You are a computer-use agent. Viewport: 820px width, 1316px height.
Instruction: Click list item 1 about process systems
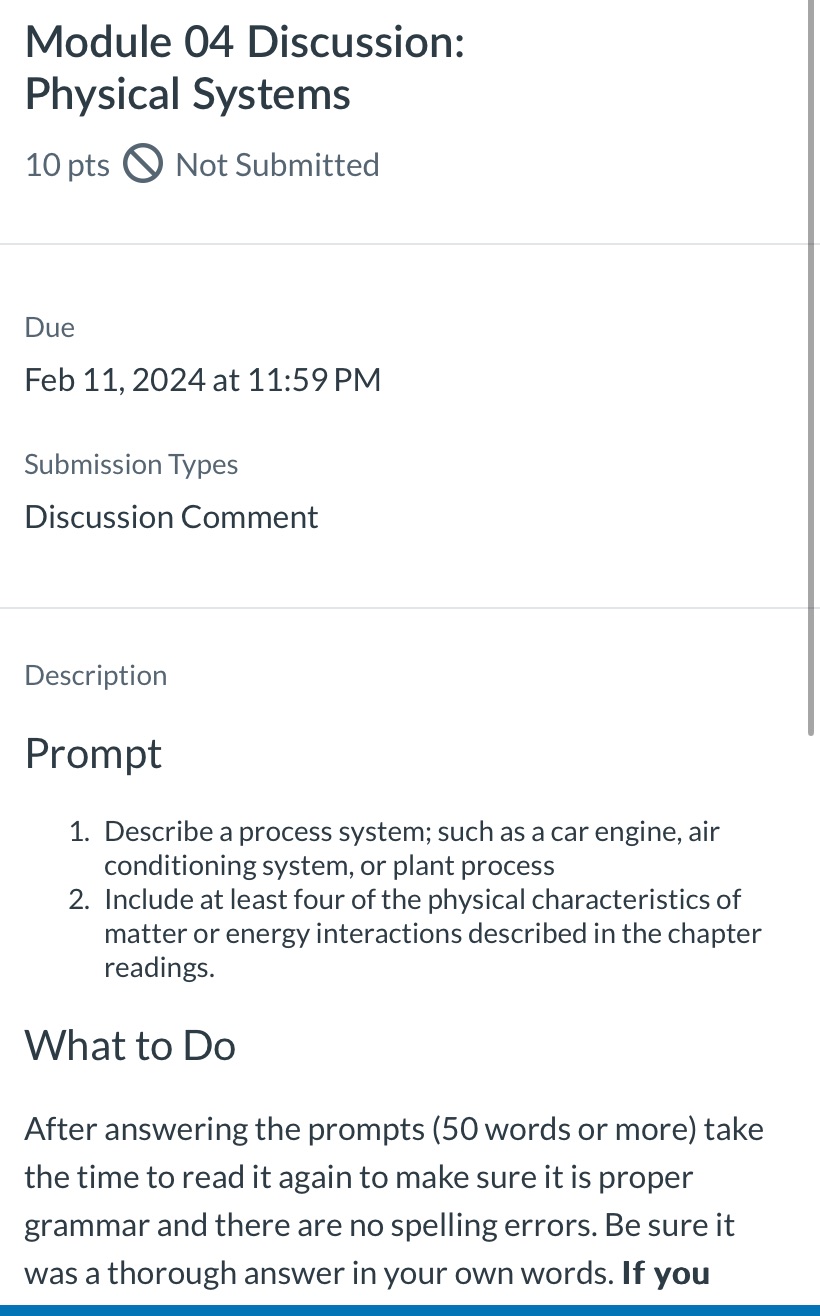412,847
